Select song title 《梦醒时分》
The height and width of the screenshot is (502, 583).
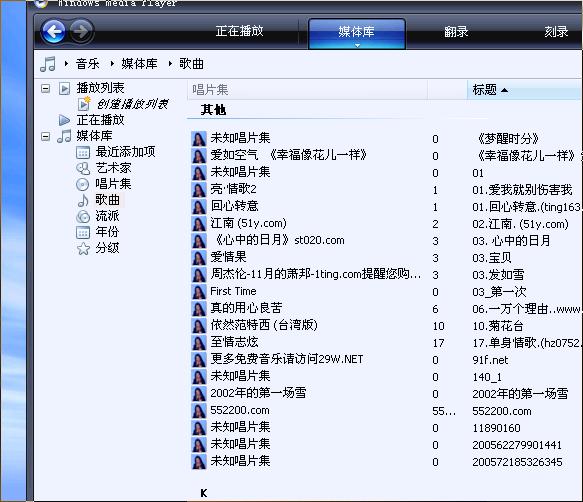point(508,139)
